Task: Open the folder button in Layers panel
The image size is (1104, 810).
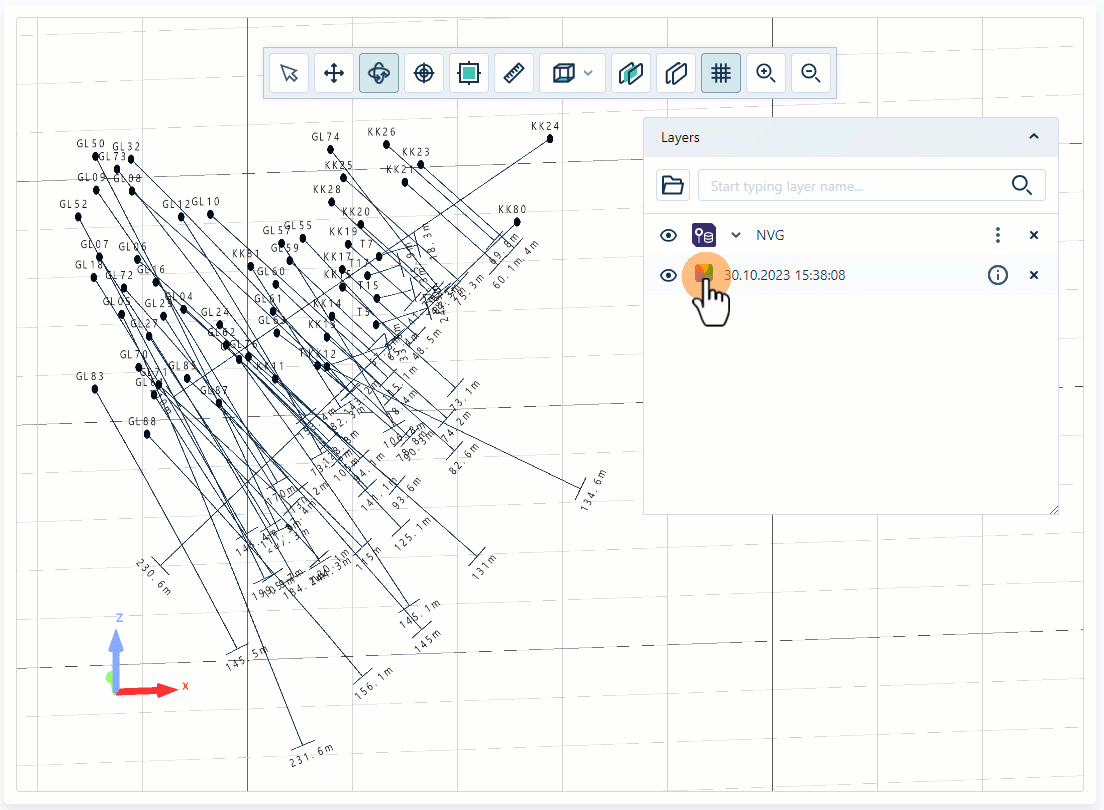Action: 673,185
